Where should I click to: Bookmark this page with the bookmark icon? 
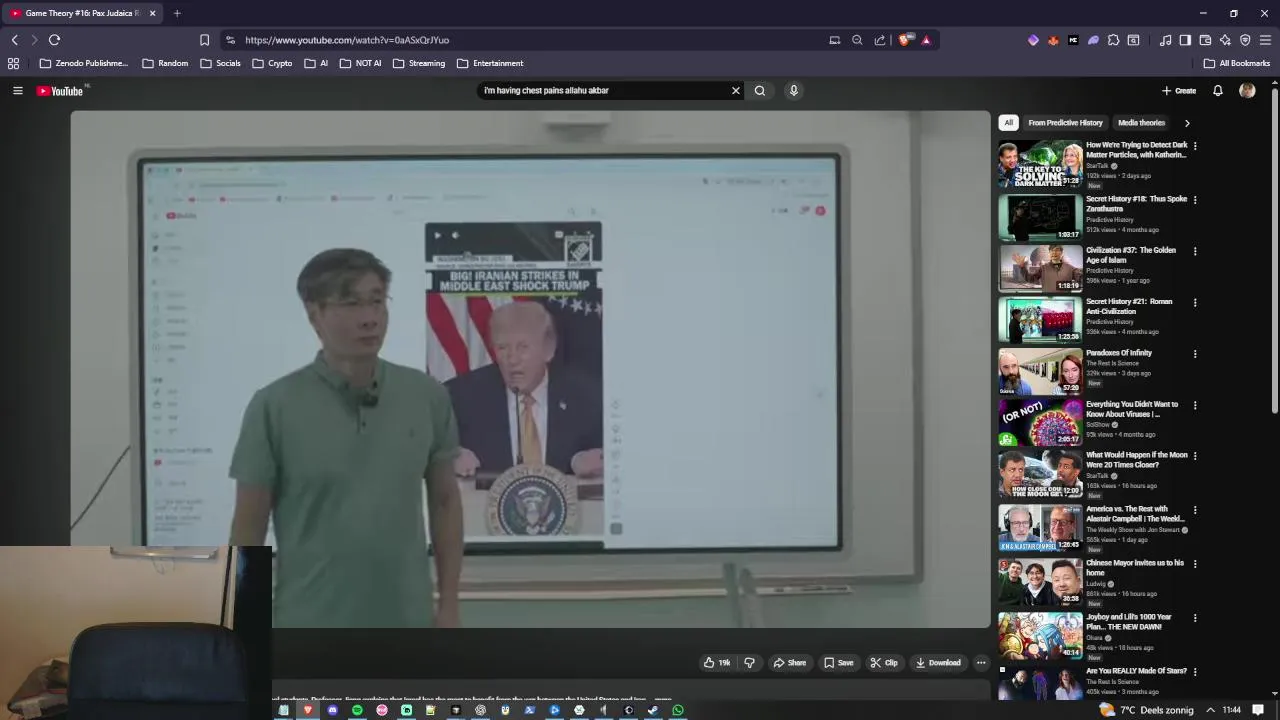point(204,40)
